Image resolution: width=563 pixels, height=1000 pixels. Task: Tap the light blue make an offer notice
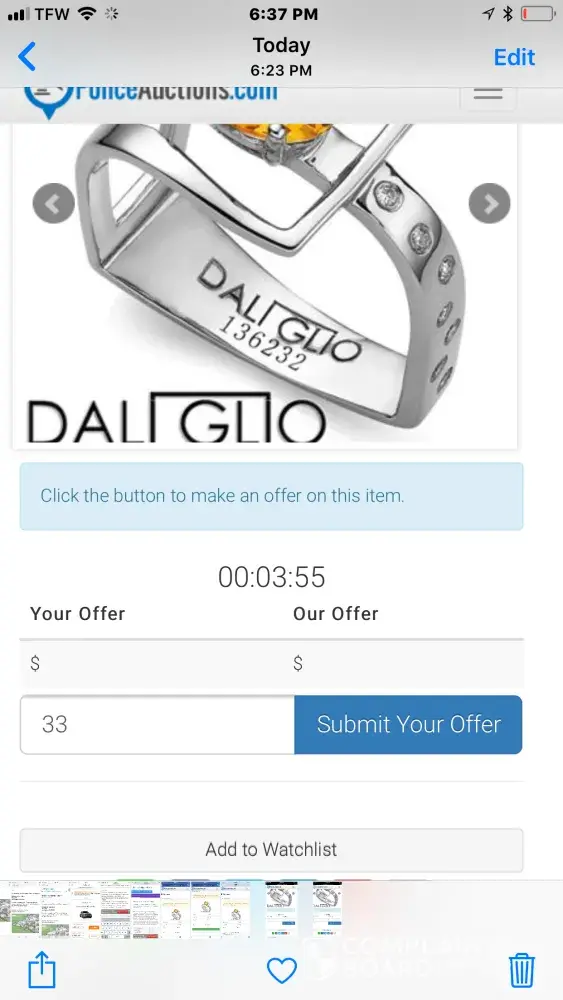click(x=272, y=496)
